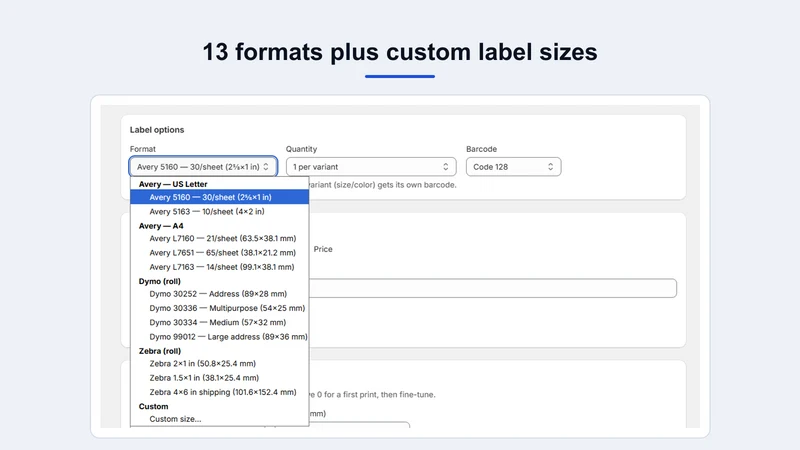
Task: Click the Price label text
Action: tap(323, 249)
